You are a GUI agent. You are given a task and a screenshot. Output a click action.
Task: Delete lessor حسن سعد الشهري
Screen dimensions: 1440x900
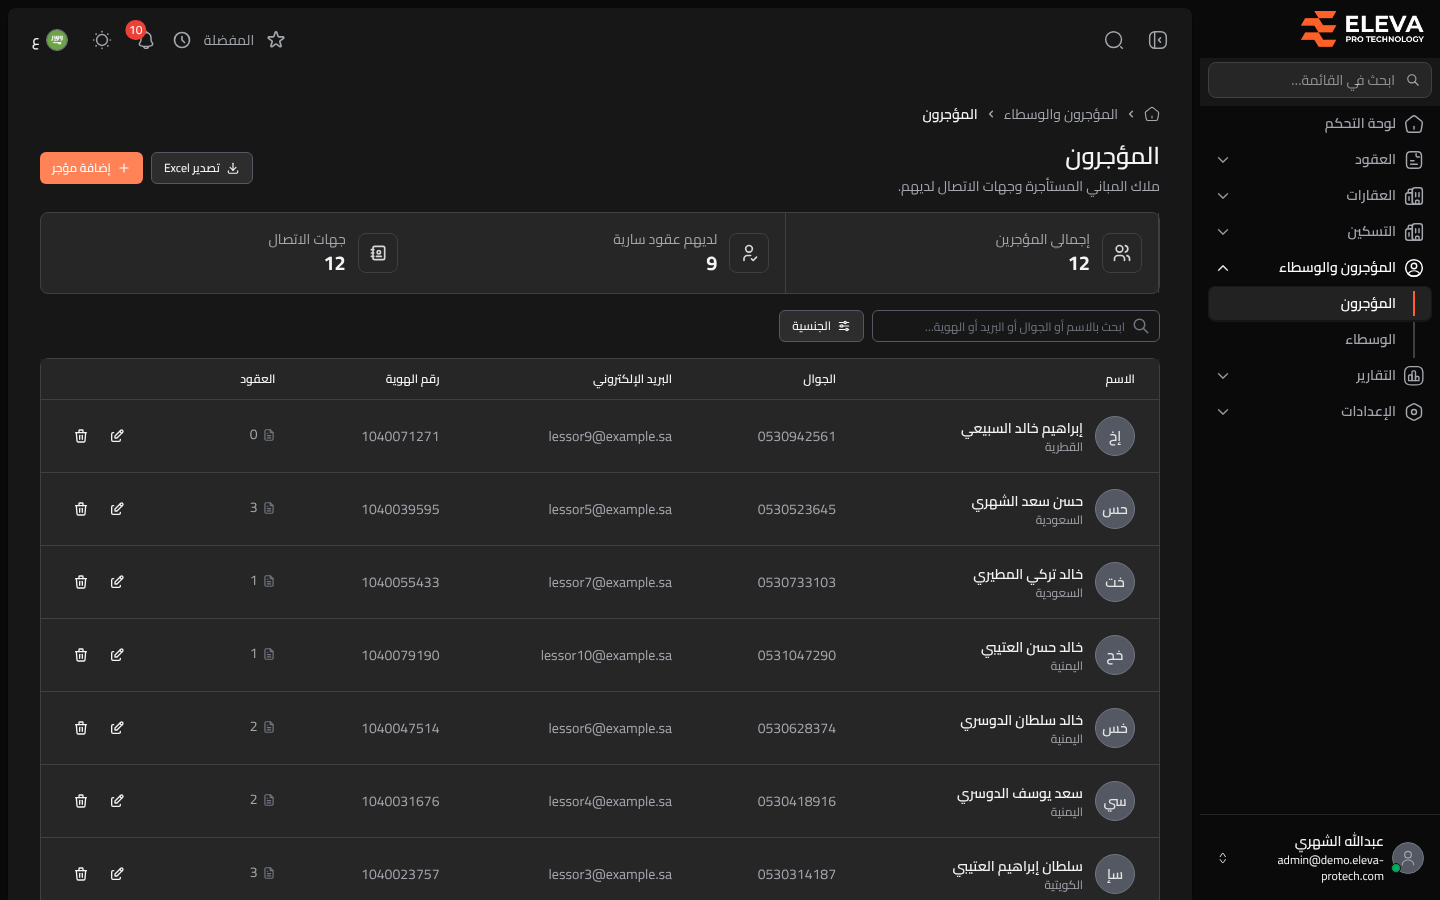click(x=81, y=509)
